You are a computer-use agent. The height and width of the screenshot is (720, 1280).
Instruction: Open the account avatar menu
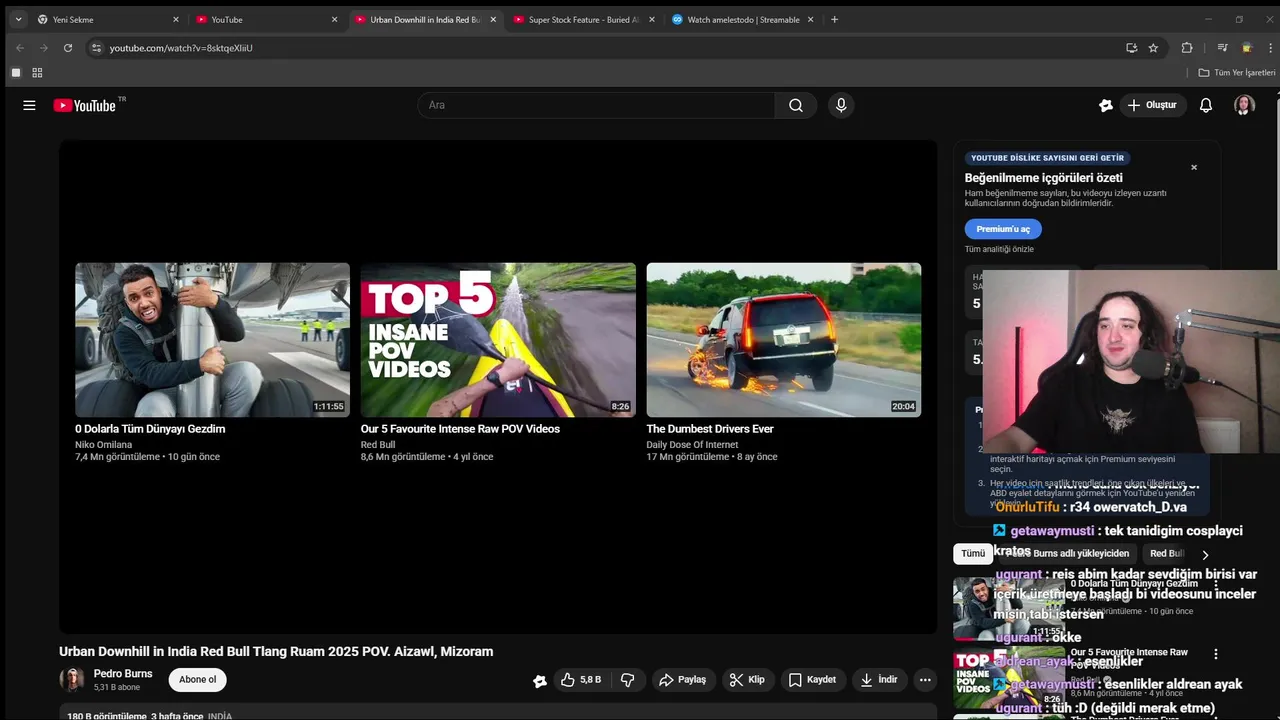click(x=1244, y=105)
